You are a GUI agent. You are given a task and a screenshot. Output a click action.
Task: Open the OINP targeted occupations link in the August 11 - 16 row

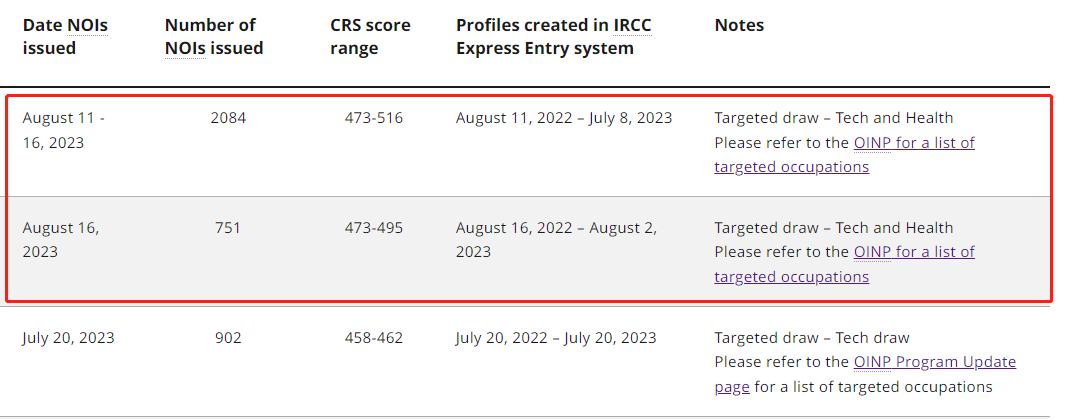[x=914, y=143]
